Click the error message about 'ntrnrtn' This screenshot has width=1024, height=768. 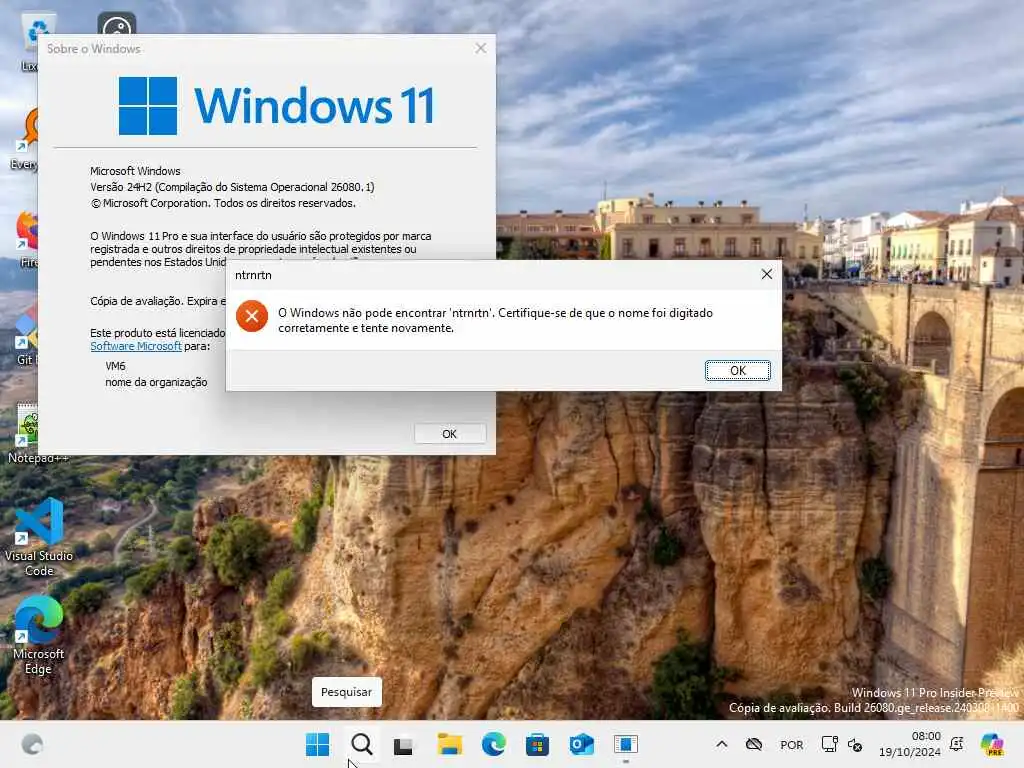click(x=496, y=320)
